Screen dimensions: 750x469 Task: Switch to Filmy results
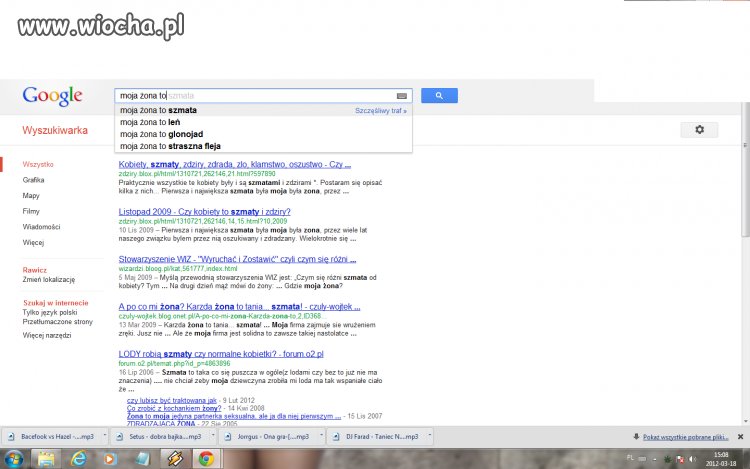pos(31,211)
